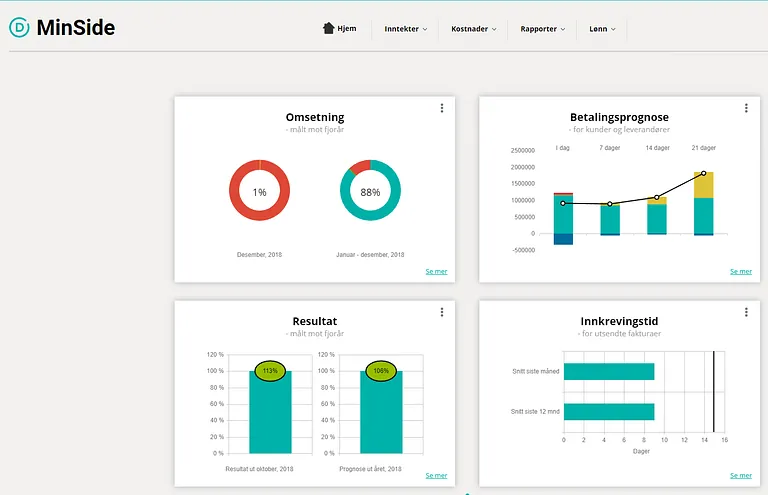
Task: Follow the Se mer link in Betalingsprognose
Action: pos(741,271)
